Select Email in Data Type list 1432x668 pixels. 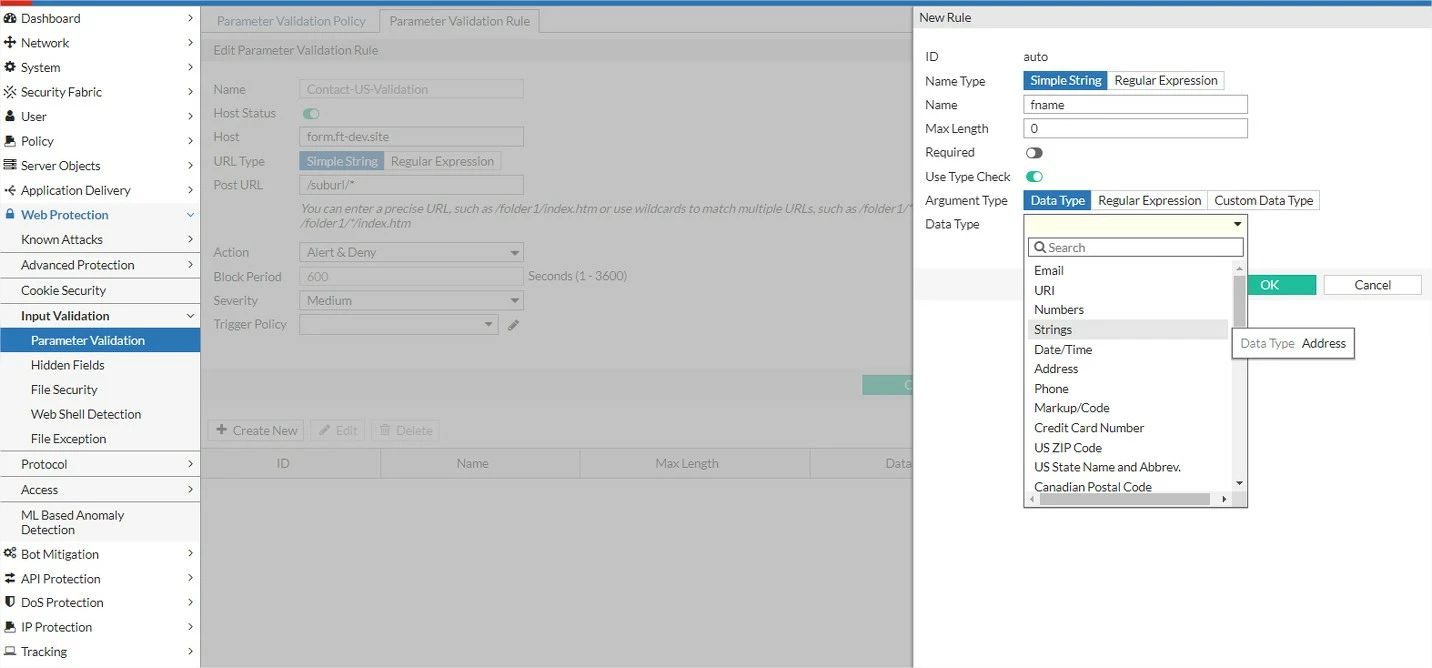[1129, 271]
